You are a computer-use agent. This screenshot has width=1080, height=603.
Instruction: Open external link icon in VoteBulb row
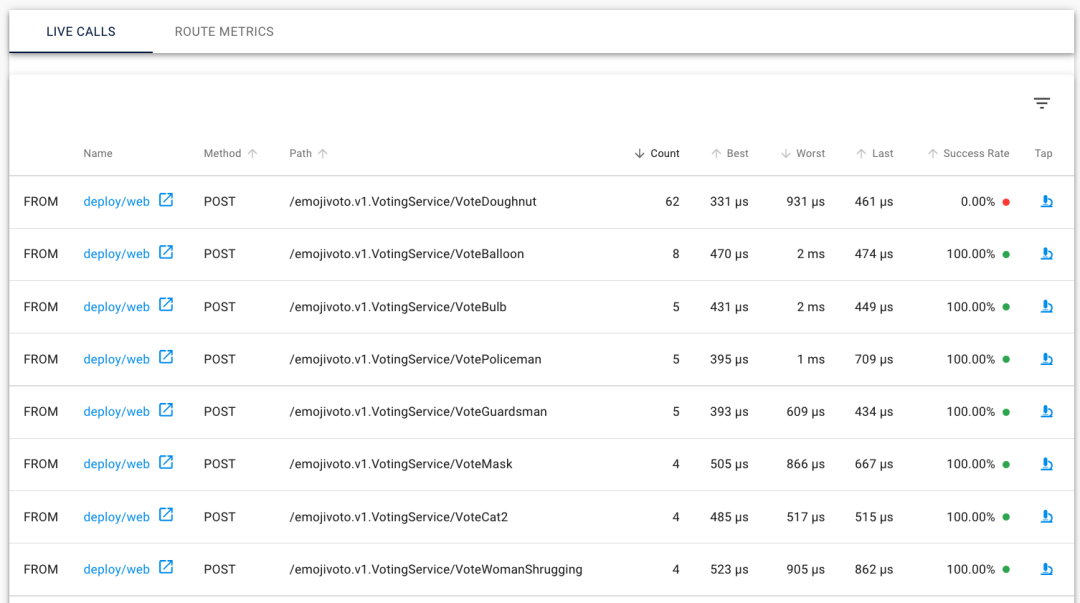166,305
